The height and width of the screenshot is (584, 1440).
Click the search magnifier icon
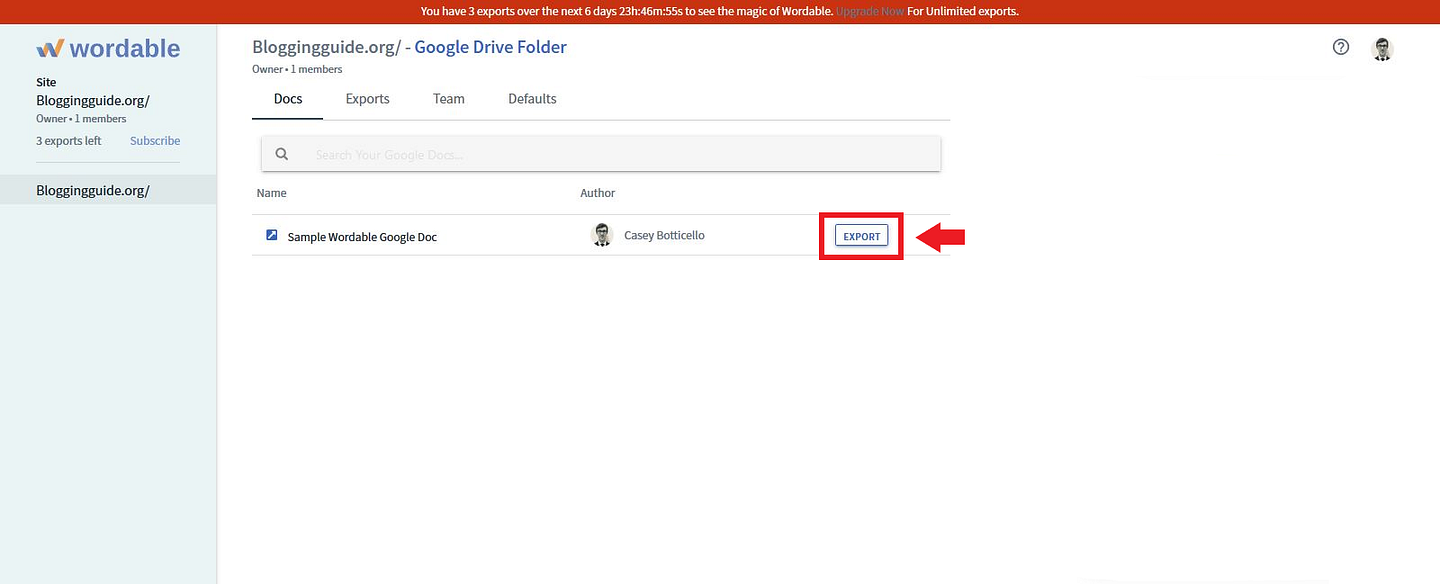point(282,154)
